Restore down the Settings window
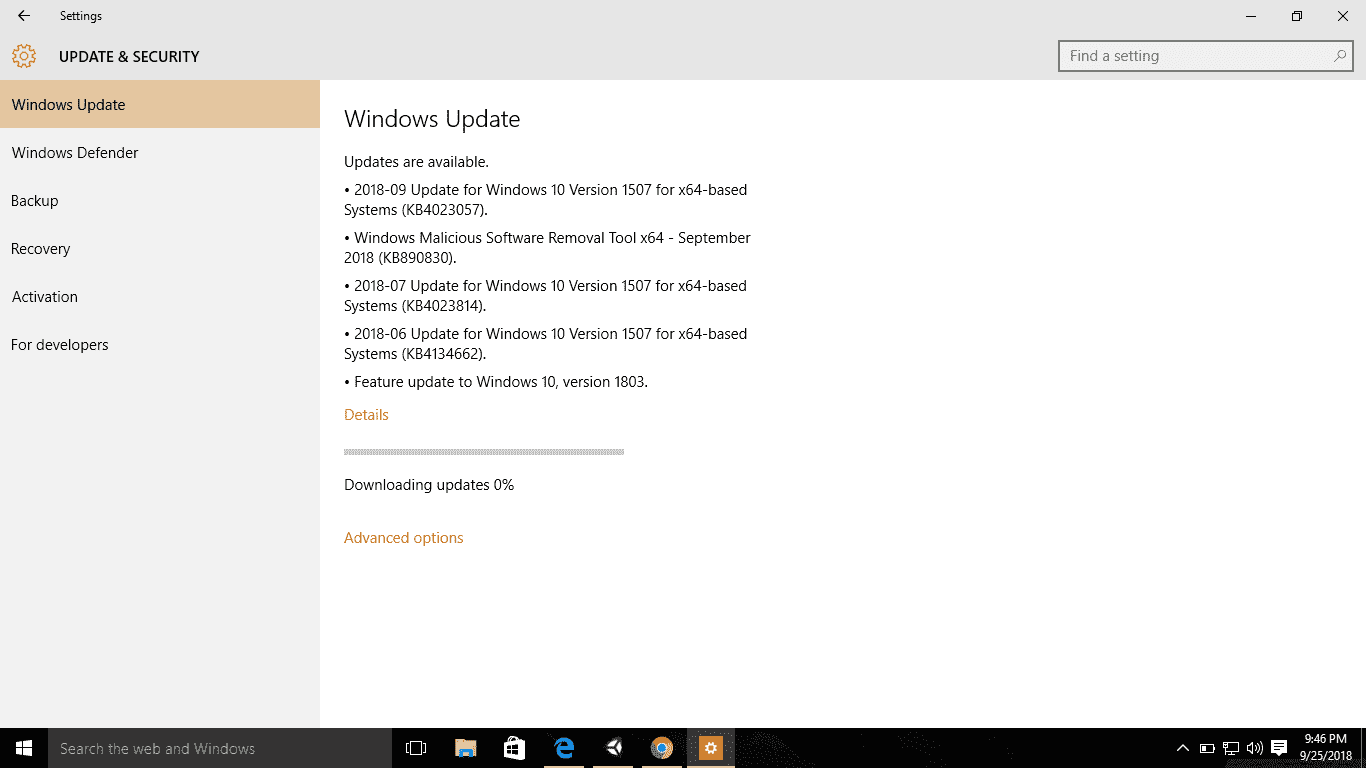 coord(1297,16)
